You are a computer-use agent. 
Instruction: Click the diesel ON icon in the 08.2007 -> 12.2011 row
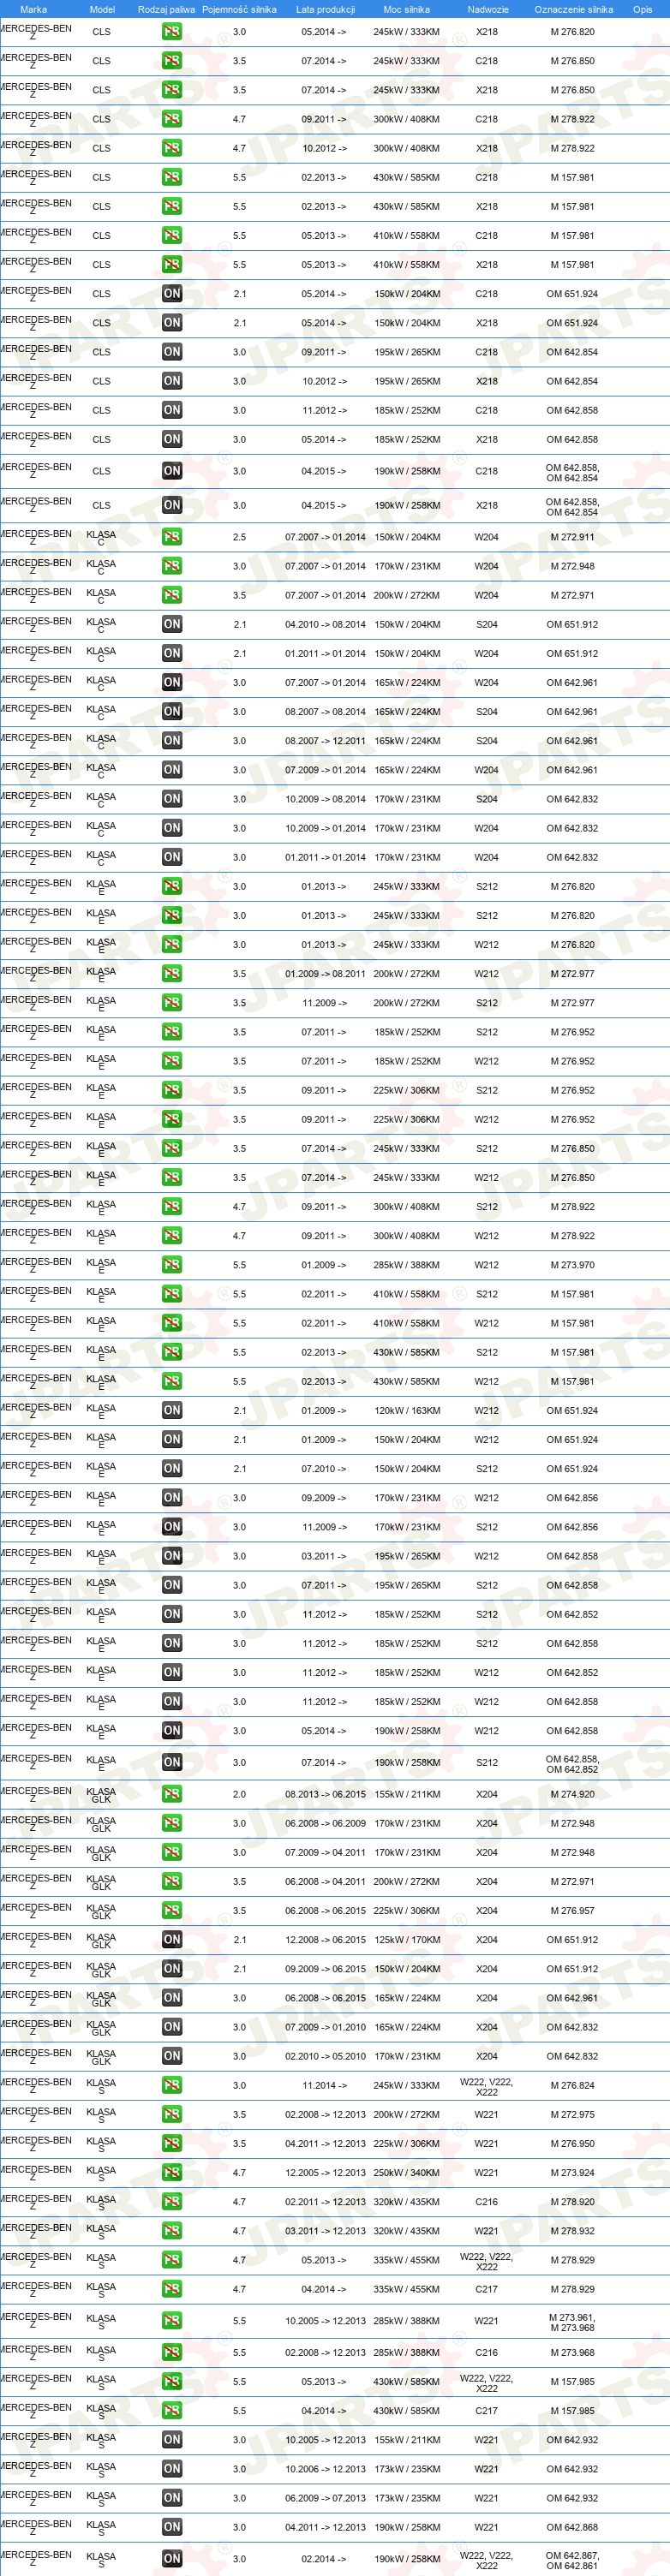(x=172, y=741)
